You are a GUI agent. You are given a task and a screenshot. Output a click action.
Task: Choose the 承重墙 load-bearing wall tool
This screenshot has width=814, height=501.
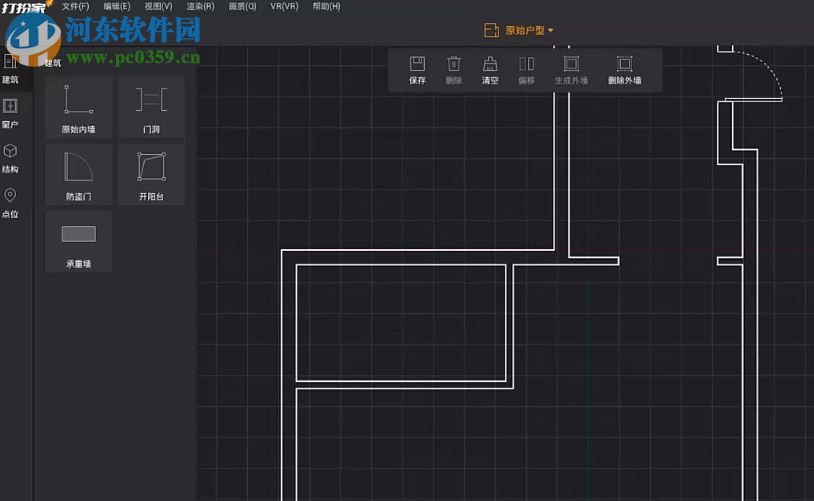click(79, 241)
